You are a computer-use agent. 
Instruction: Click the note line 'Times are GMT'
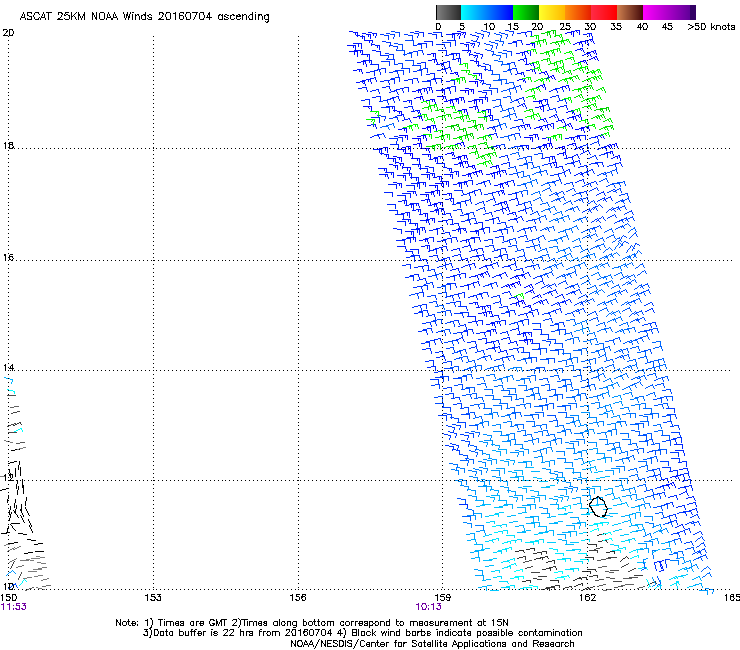click(193, 623)
